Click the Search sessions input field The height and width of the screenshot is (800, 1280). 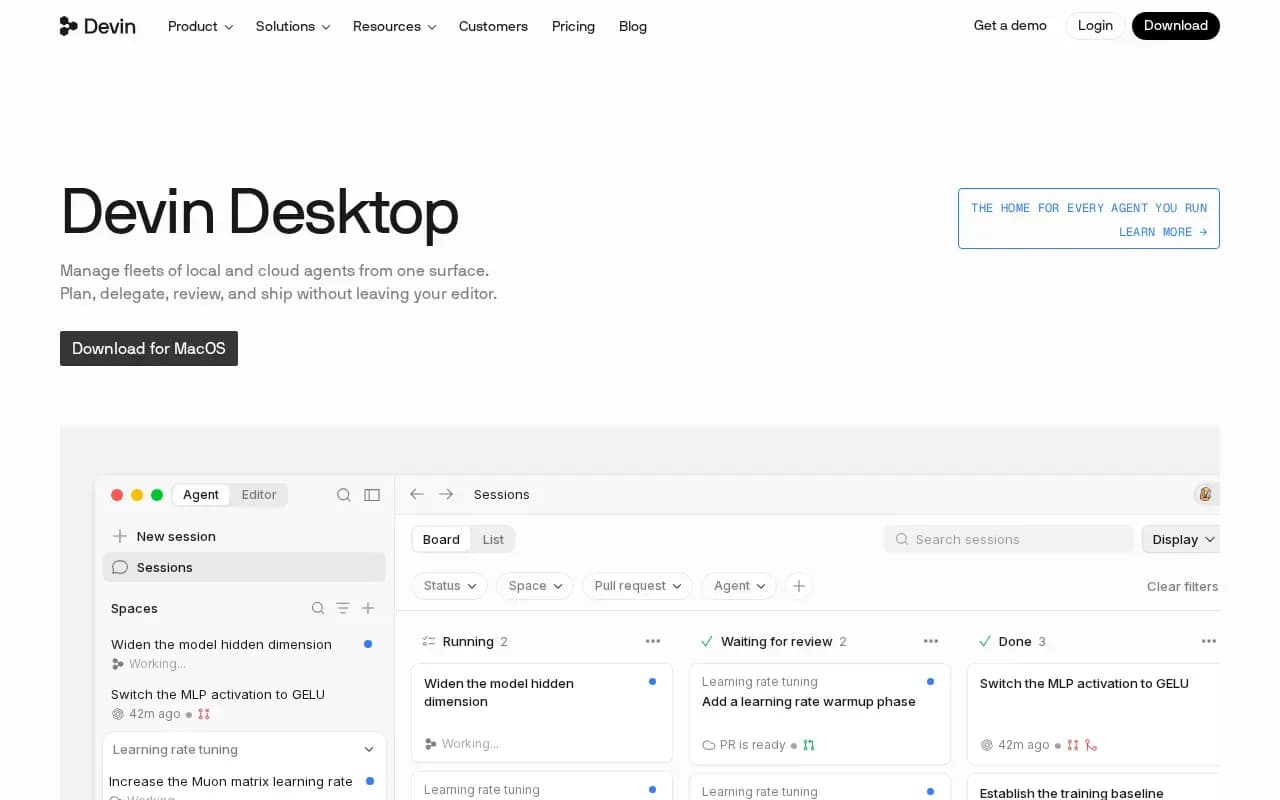click(1009, 539)
